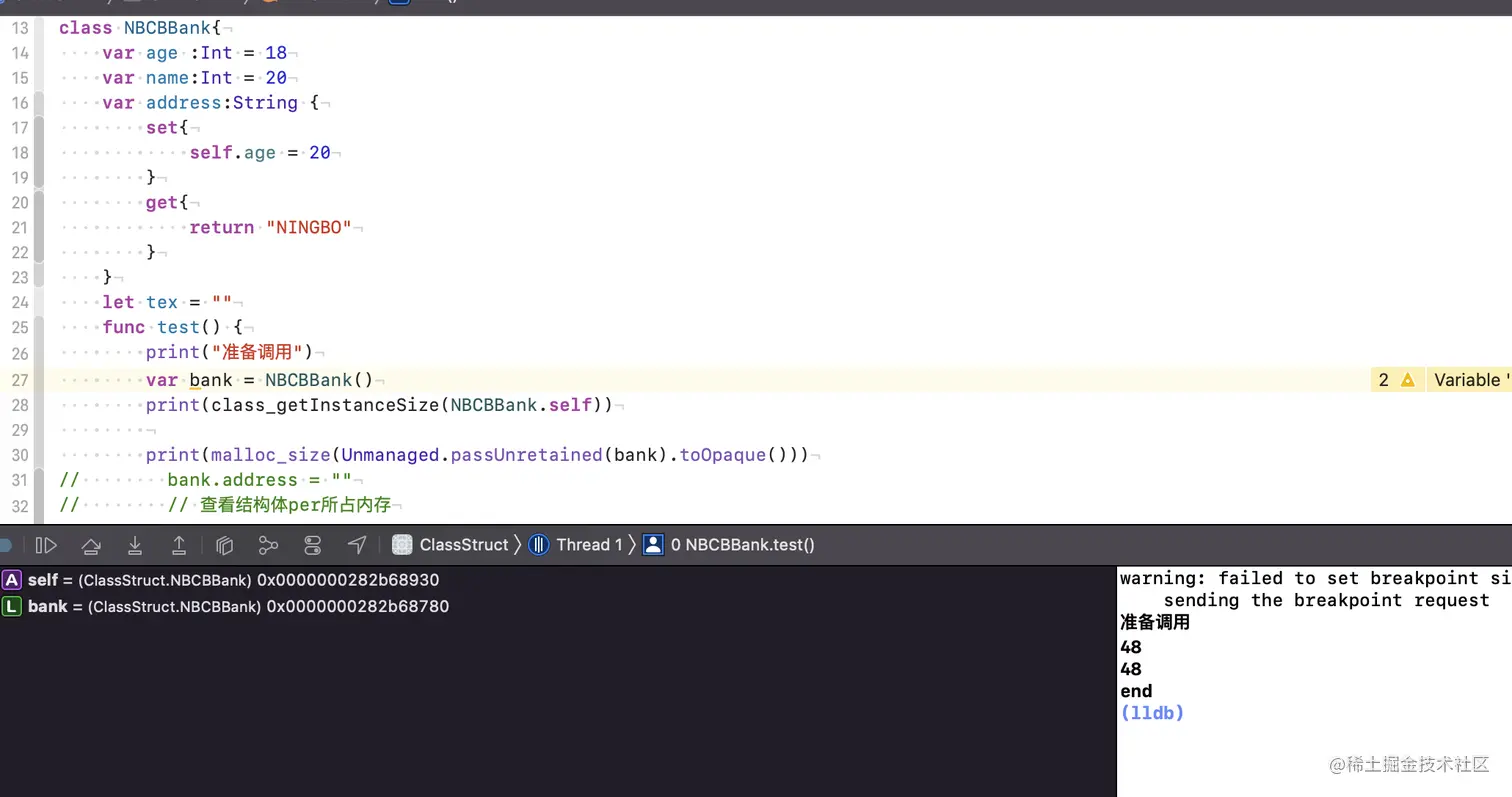Click 'name' variable on line 15
The width and height of the screenshot is (1512, 797).
point(167,78)
